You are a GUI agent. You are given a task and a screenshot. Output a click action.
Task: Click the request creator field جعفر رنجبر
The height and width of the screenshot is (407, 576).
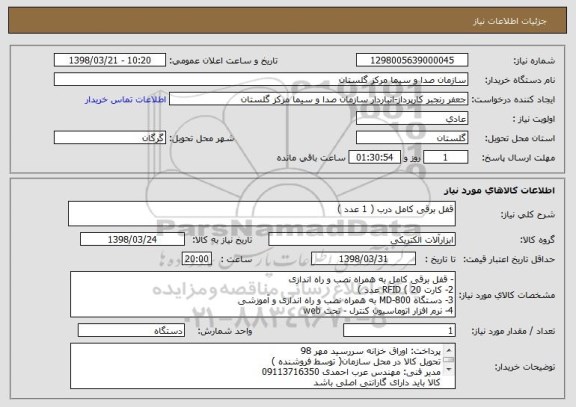318,99
